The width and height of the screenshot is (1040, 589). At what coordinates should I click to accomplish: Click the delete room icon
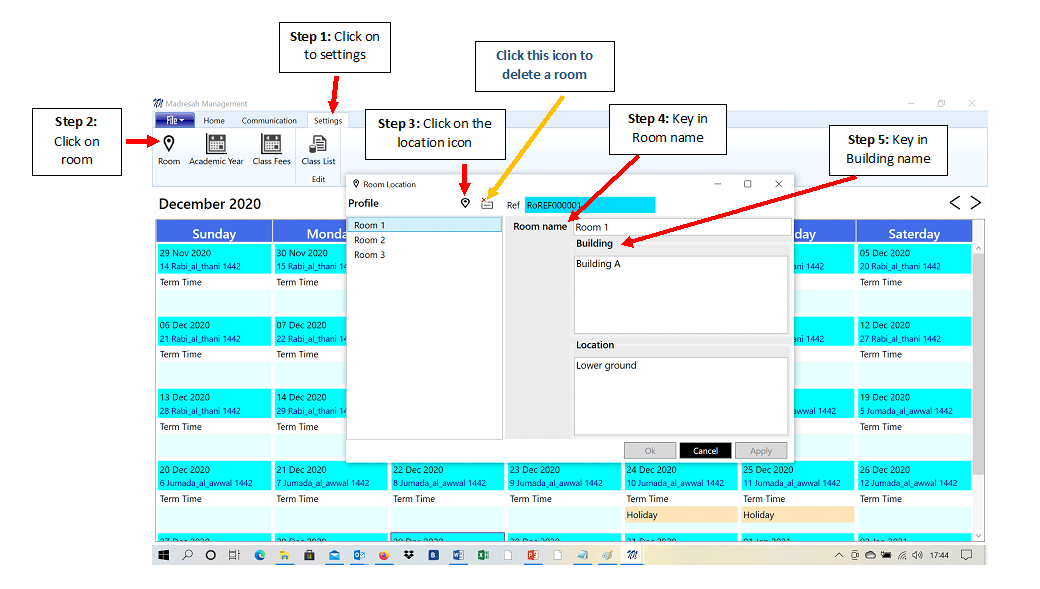[487, 204]
